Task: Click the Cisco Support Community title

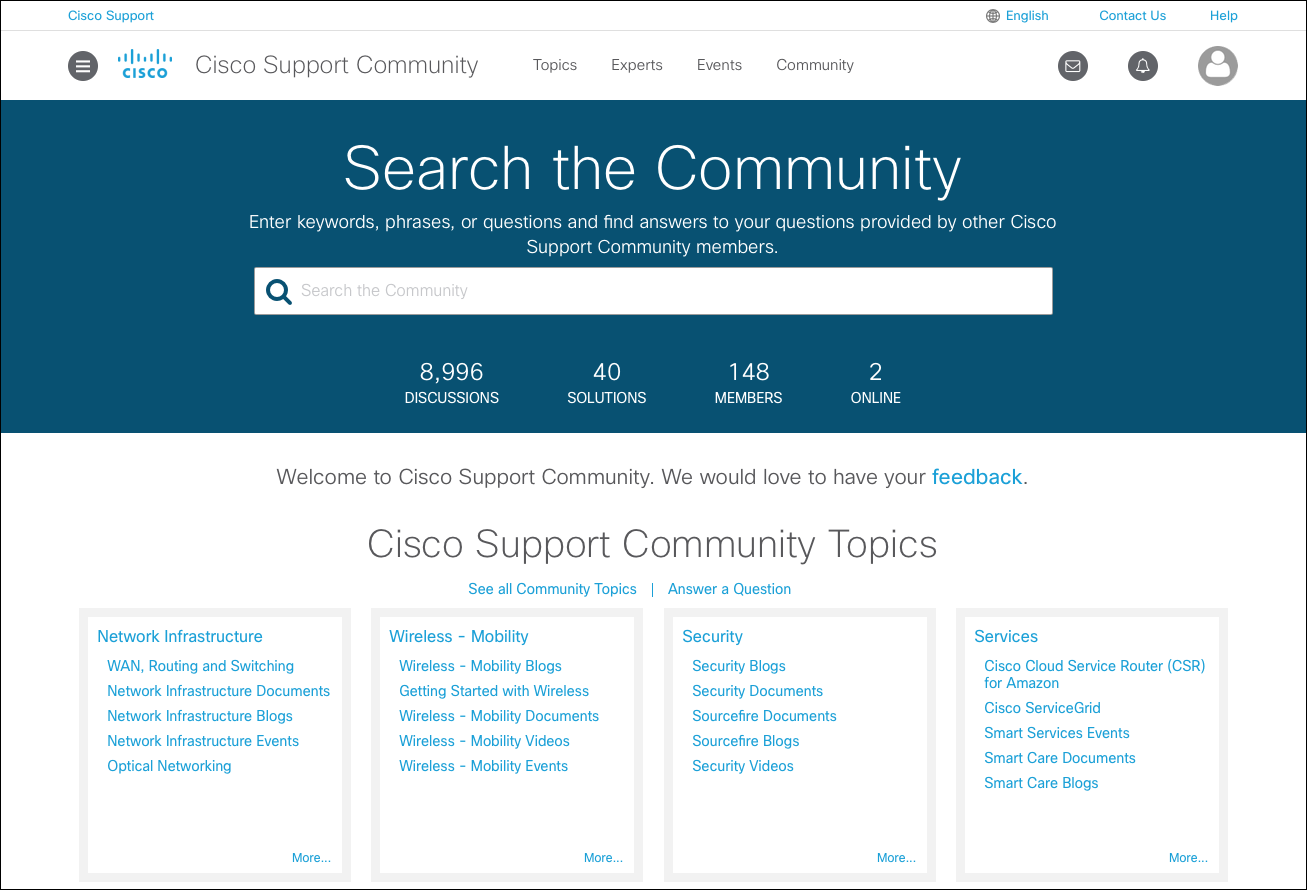Action: (x=337, y=65)
